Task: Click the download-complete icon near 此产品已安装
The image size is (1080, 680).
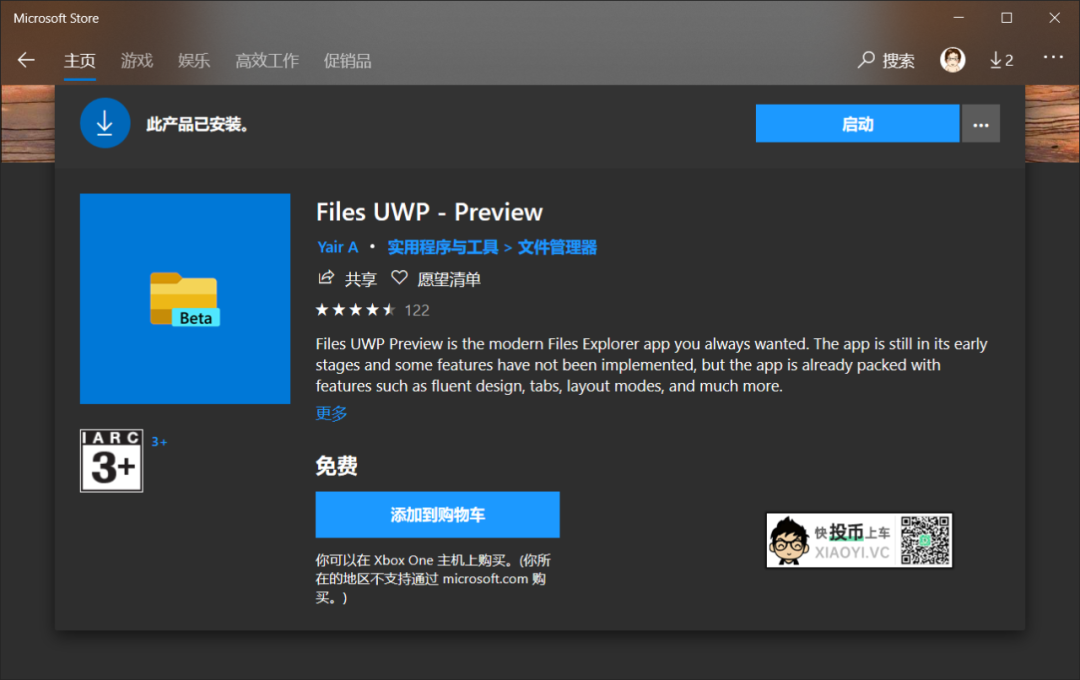Action: pyautogui.click(x=105, y=123)
